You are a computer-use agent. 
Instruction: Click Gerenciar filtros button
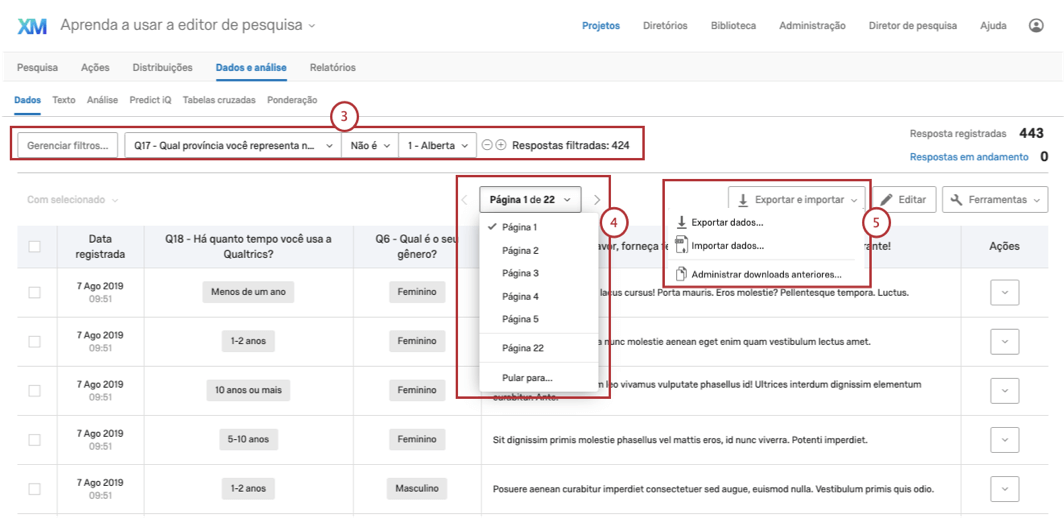(67, 145)
